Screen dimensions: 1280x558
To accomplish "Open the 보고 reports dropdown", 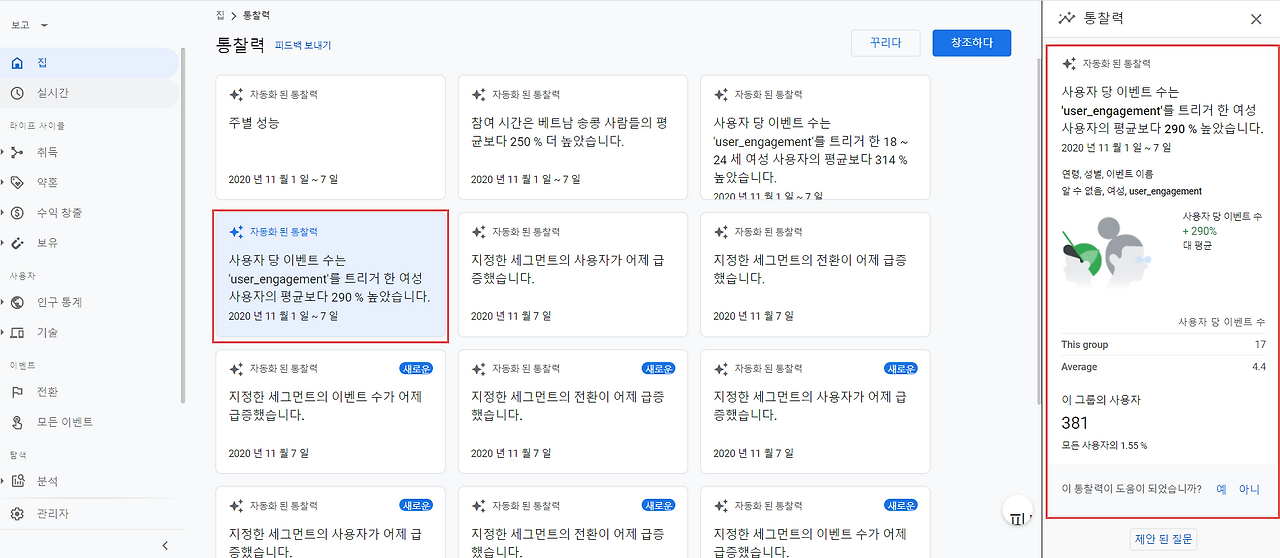I will (29, 24).
